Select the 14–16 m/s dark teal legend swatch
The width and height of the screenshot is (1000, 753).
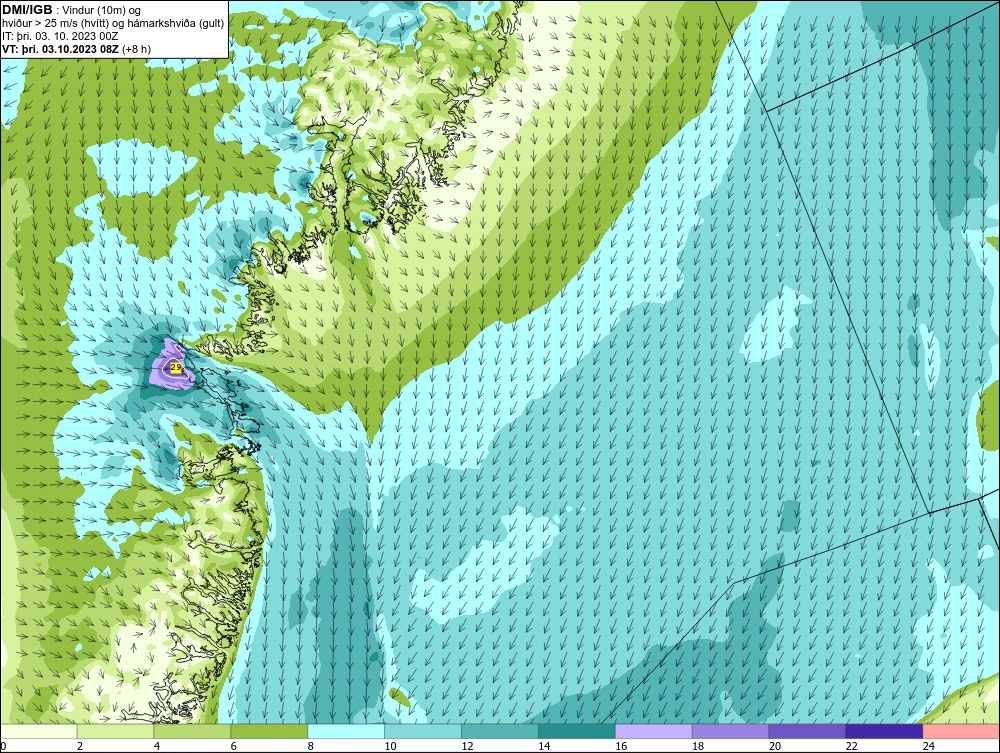click(x=577, y=731)
